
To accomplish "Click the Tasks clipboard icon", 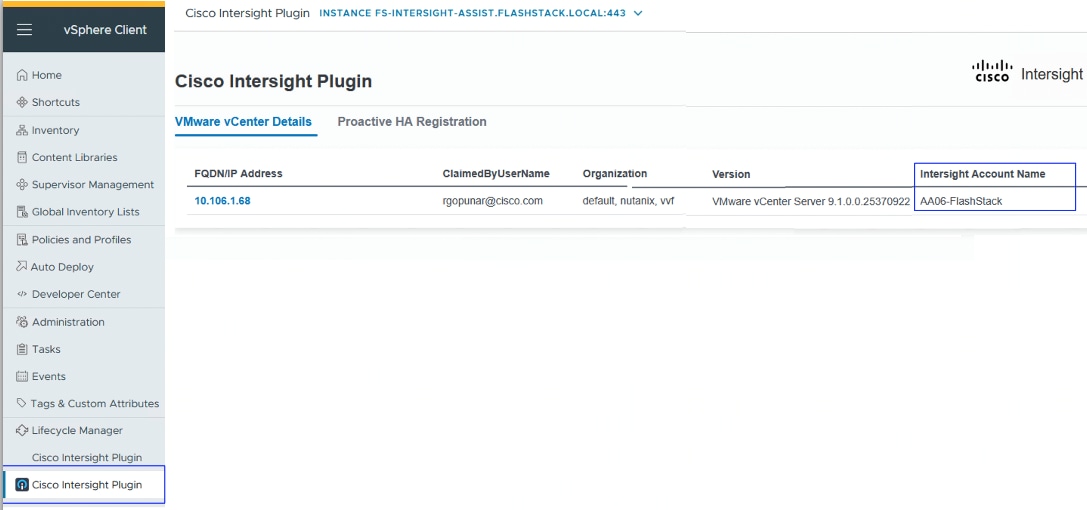I will pos(22,349).
